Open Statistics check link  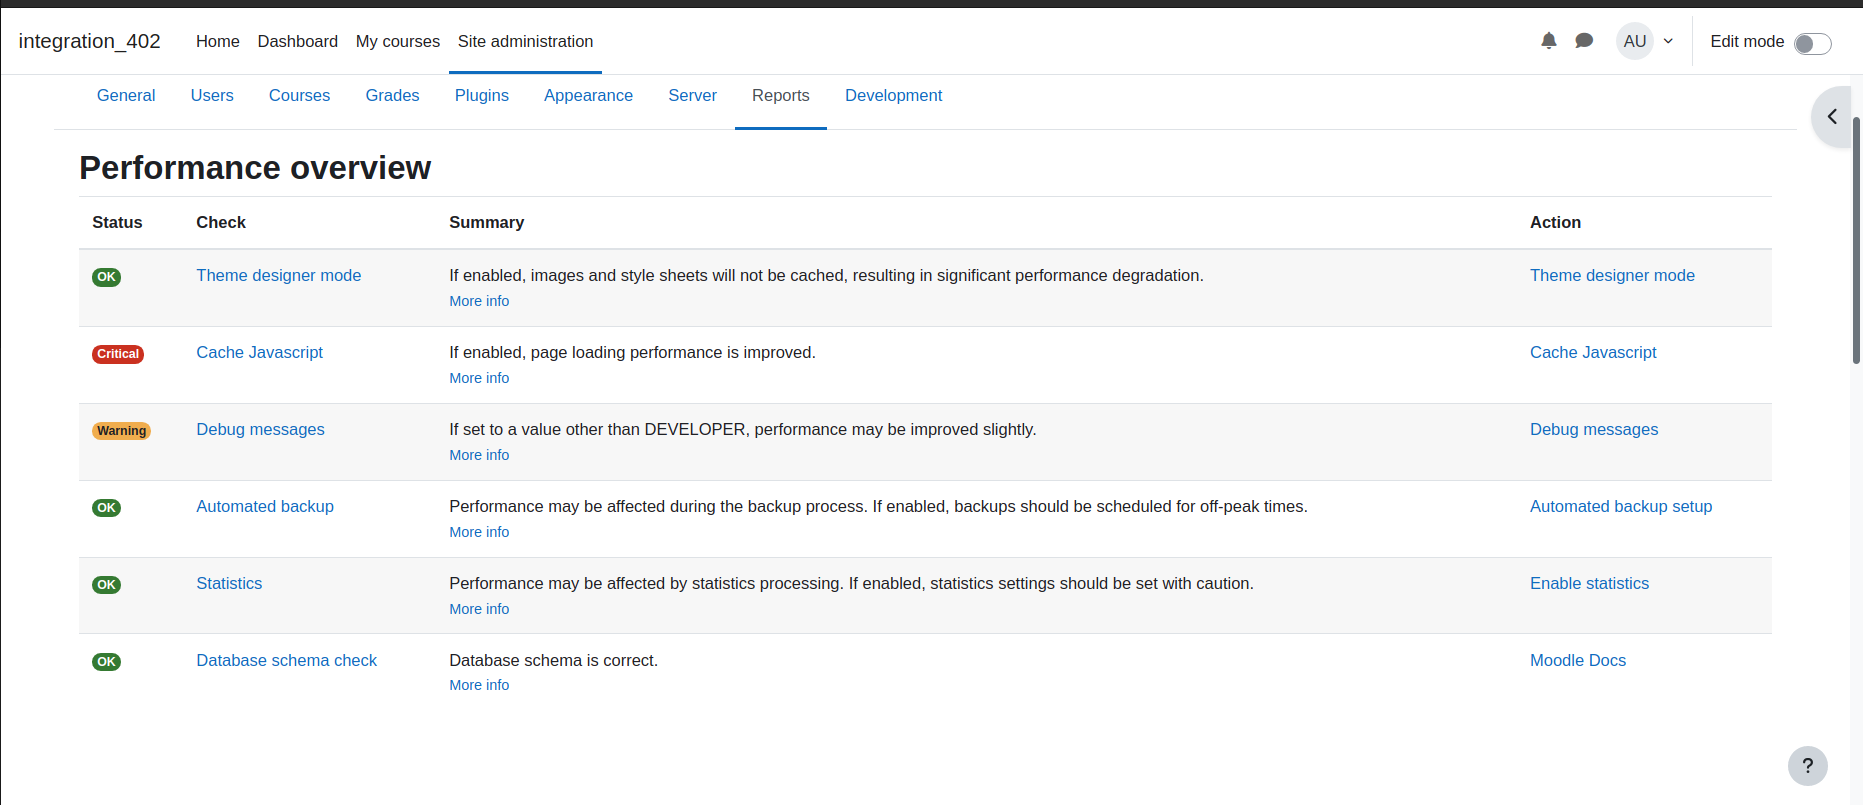[x=229, y=583]
